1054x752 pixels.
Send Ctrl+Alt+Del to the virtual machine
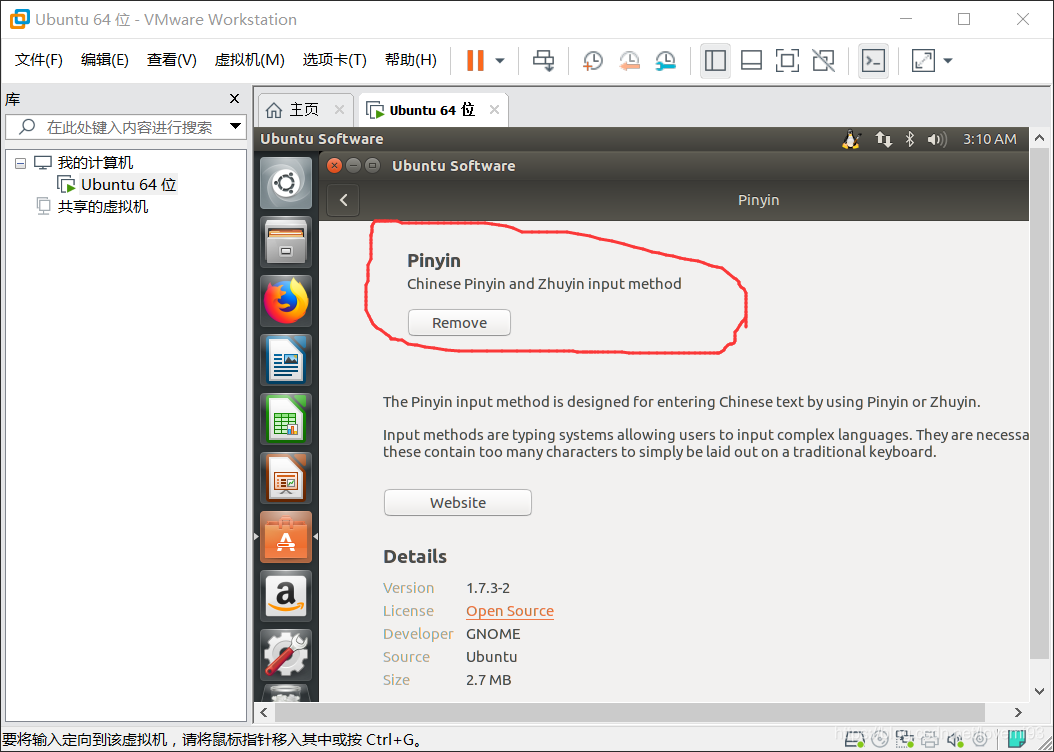point(543,60)
